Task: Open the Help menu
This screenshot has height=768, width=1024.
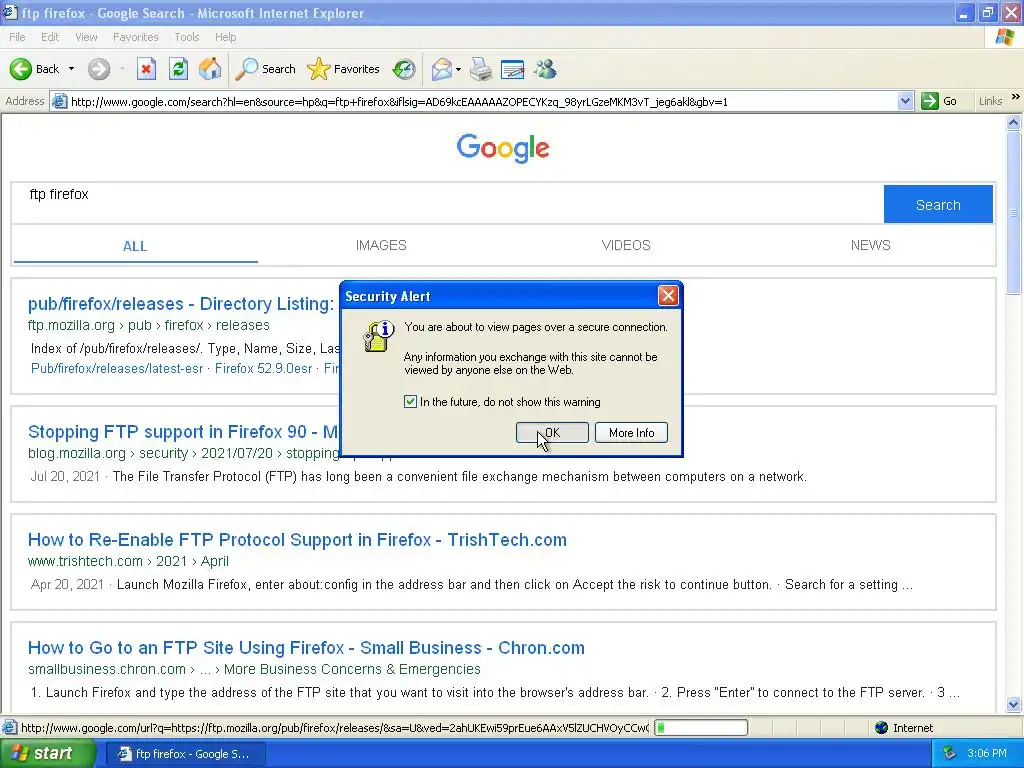Action: coord(225,37)
